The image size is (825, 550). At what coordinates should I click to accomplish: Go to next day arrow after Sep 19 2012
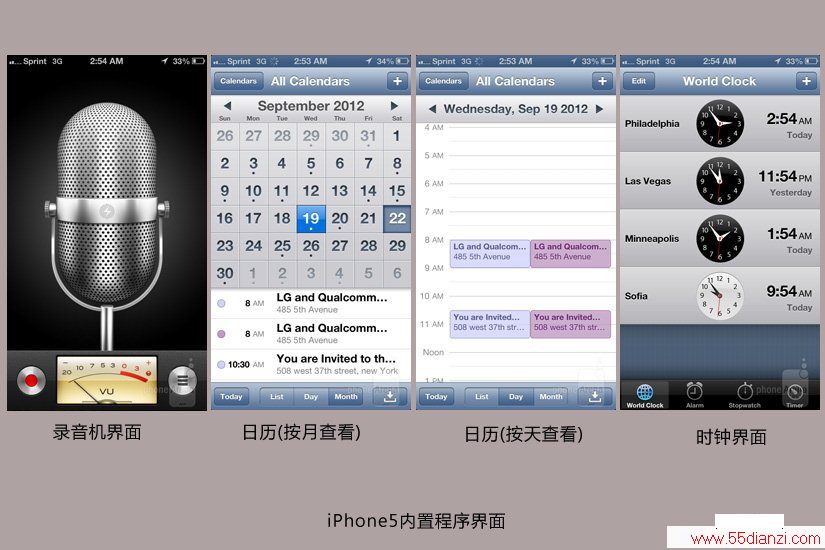pos(599,109)
